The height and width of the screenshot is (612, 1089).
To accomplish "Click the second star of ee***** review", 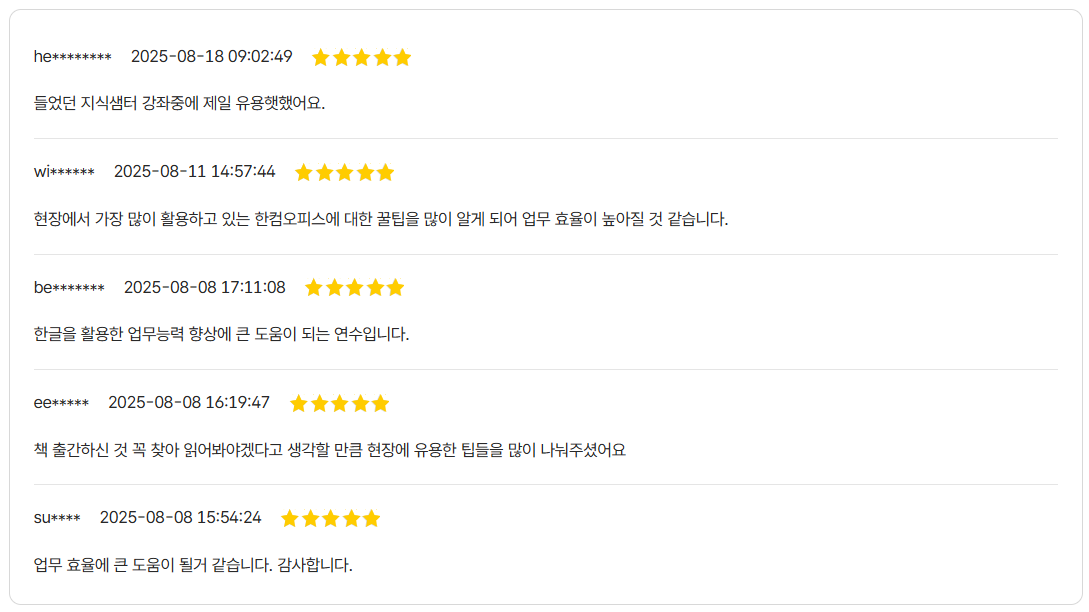I will click(319, 403).
